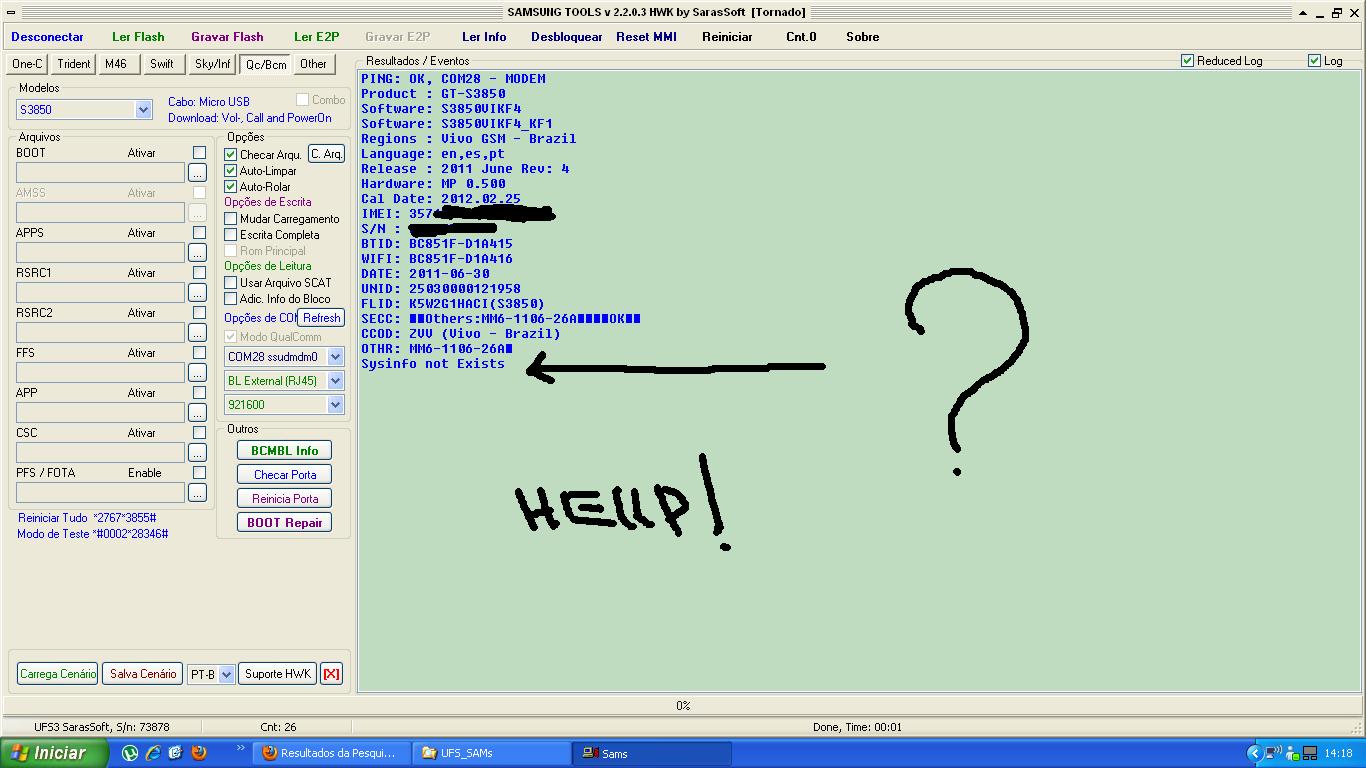Click Suporte HWK button
This screenshot has height=768, width=1366.
pyautogui.click(x=278, y=674)
